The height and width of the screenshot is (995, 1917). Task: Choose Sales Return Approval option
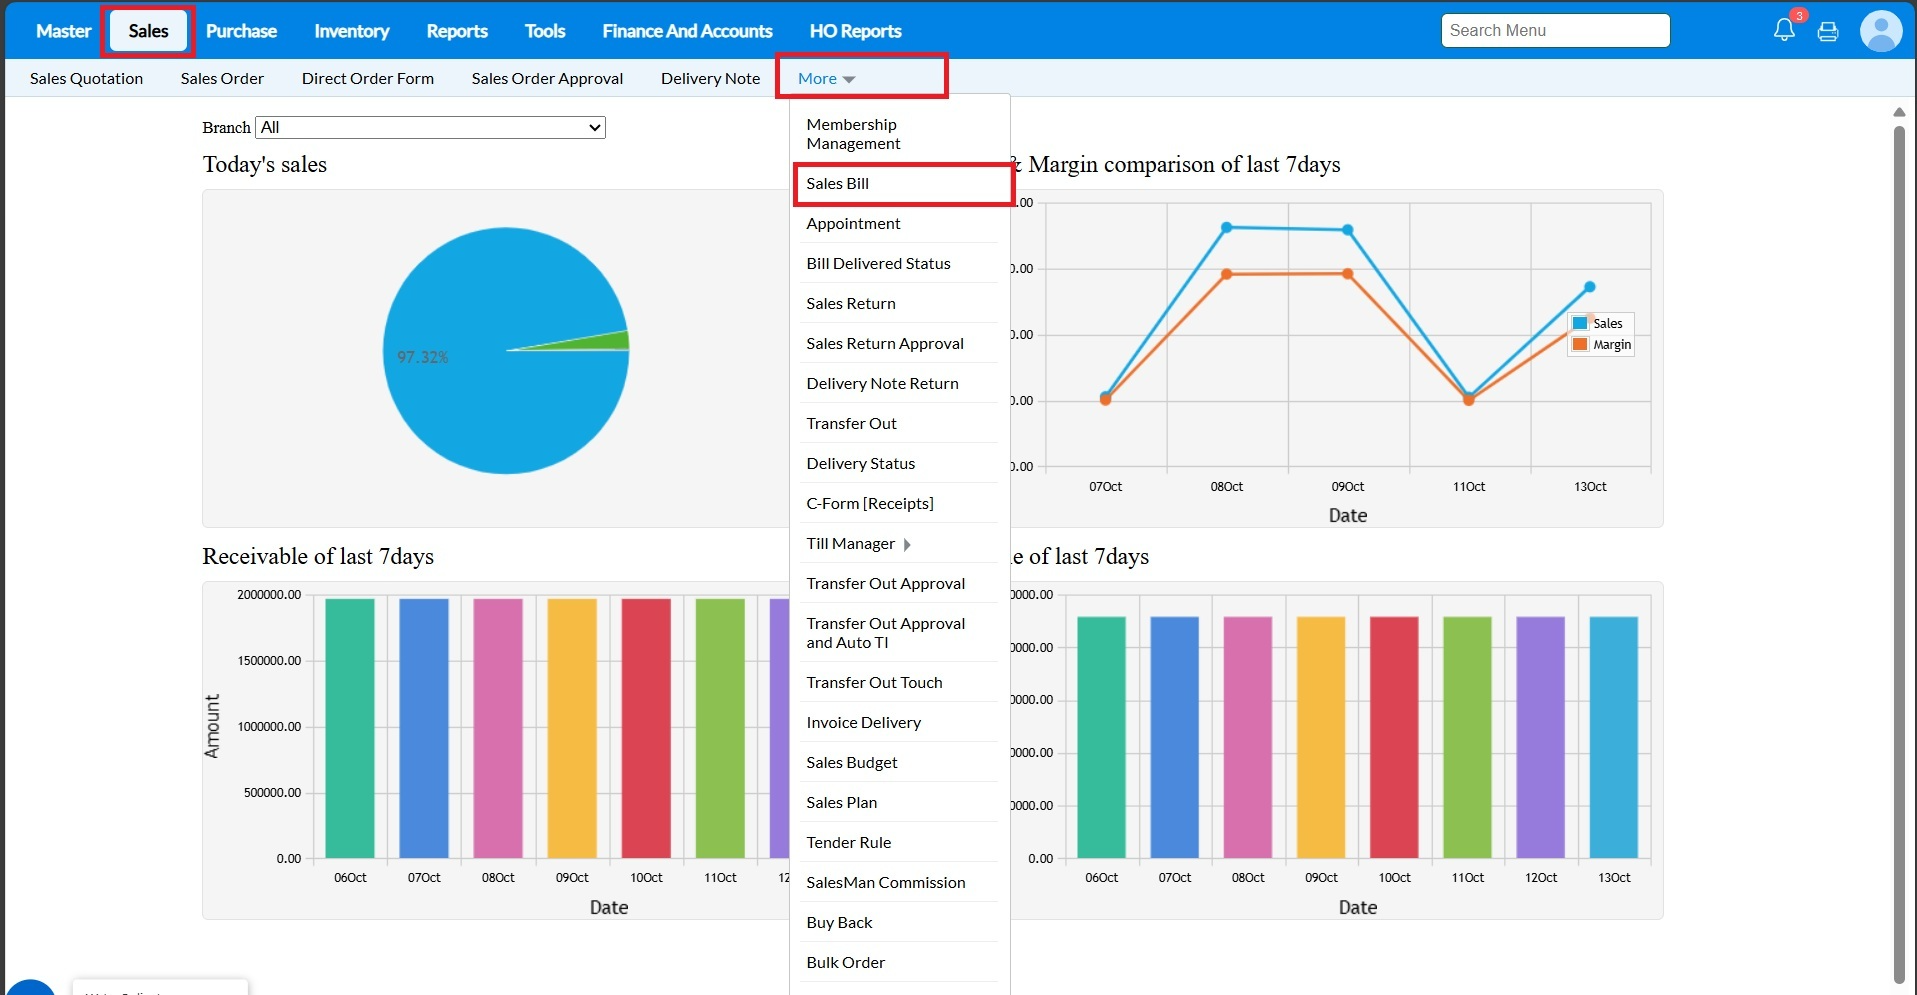885,344
